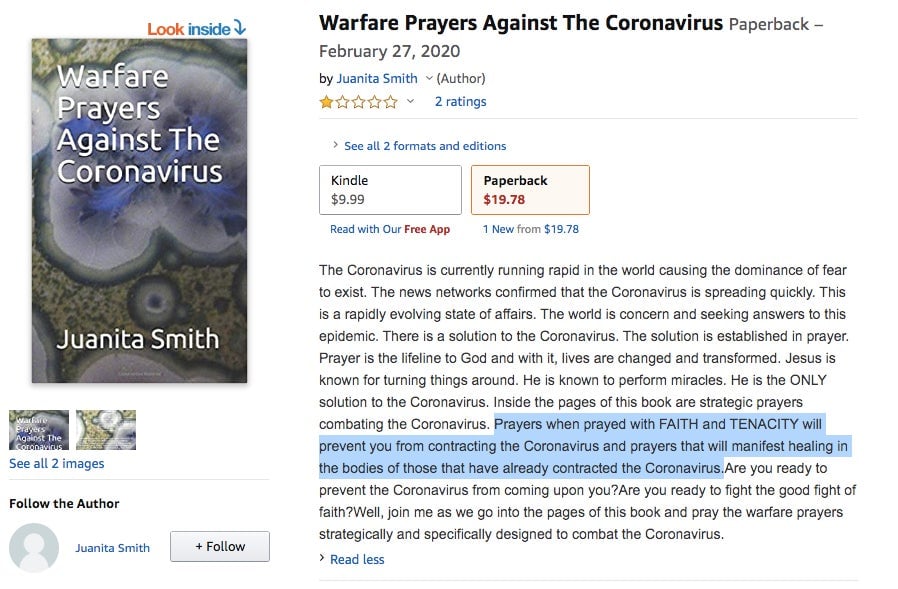
Task: Open the 2 ratings link
Action: [x=460, y=101]
